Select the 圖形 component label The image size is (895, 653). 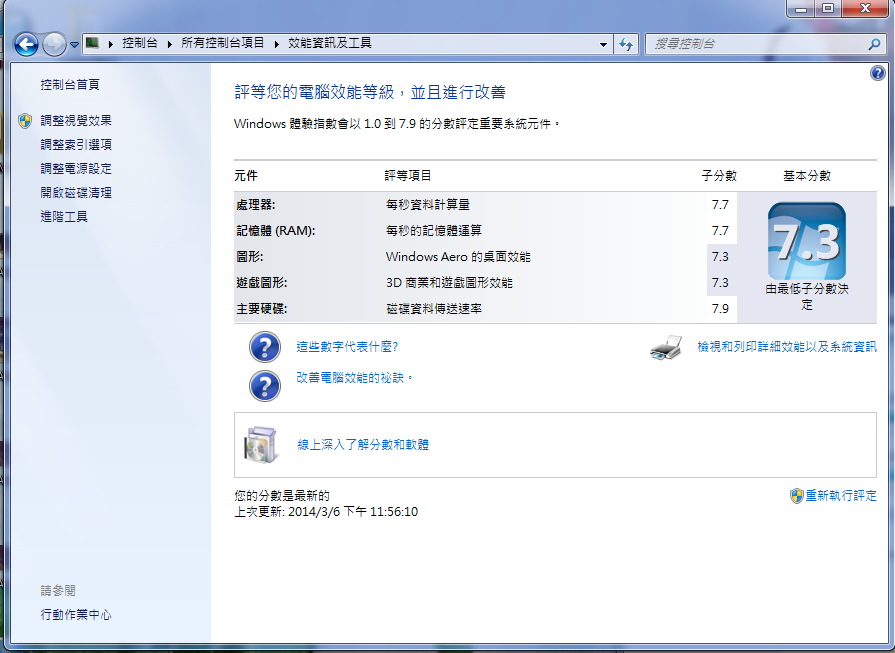249,257
